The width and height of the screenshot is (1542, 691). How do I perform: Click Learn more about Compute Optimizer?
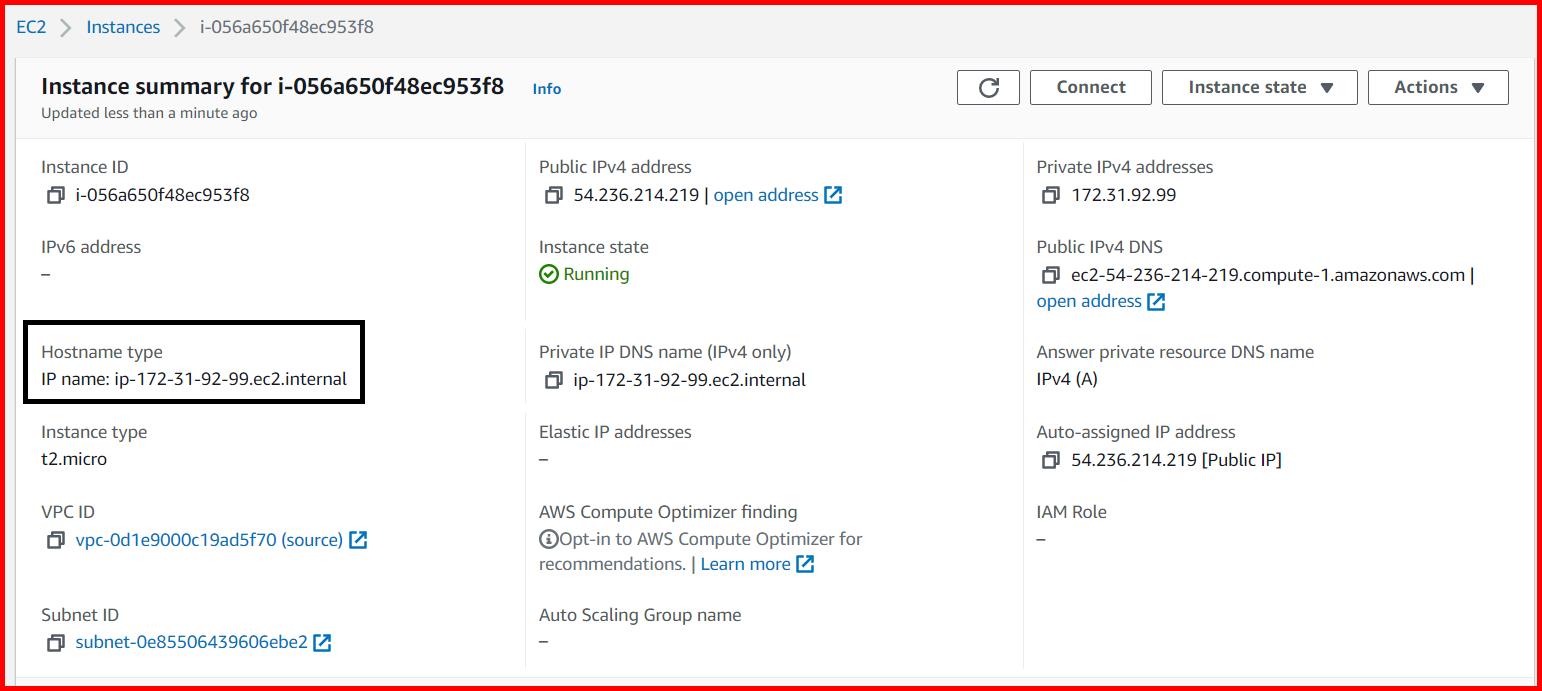point(745,563)
